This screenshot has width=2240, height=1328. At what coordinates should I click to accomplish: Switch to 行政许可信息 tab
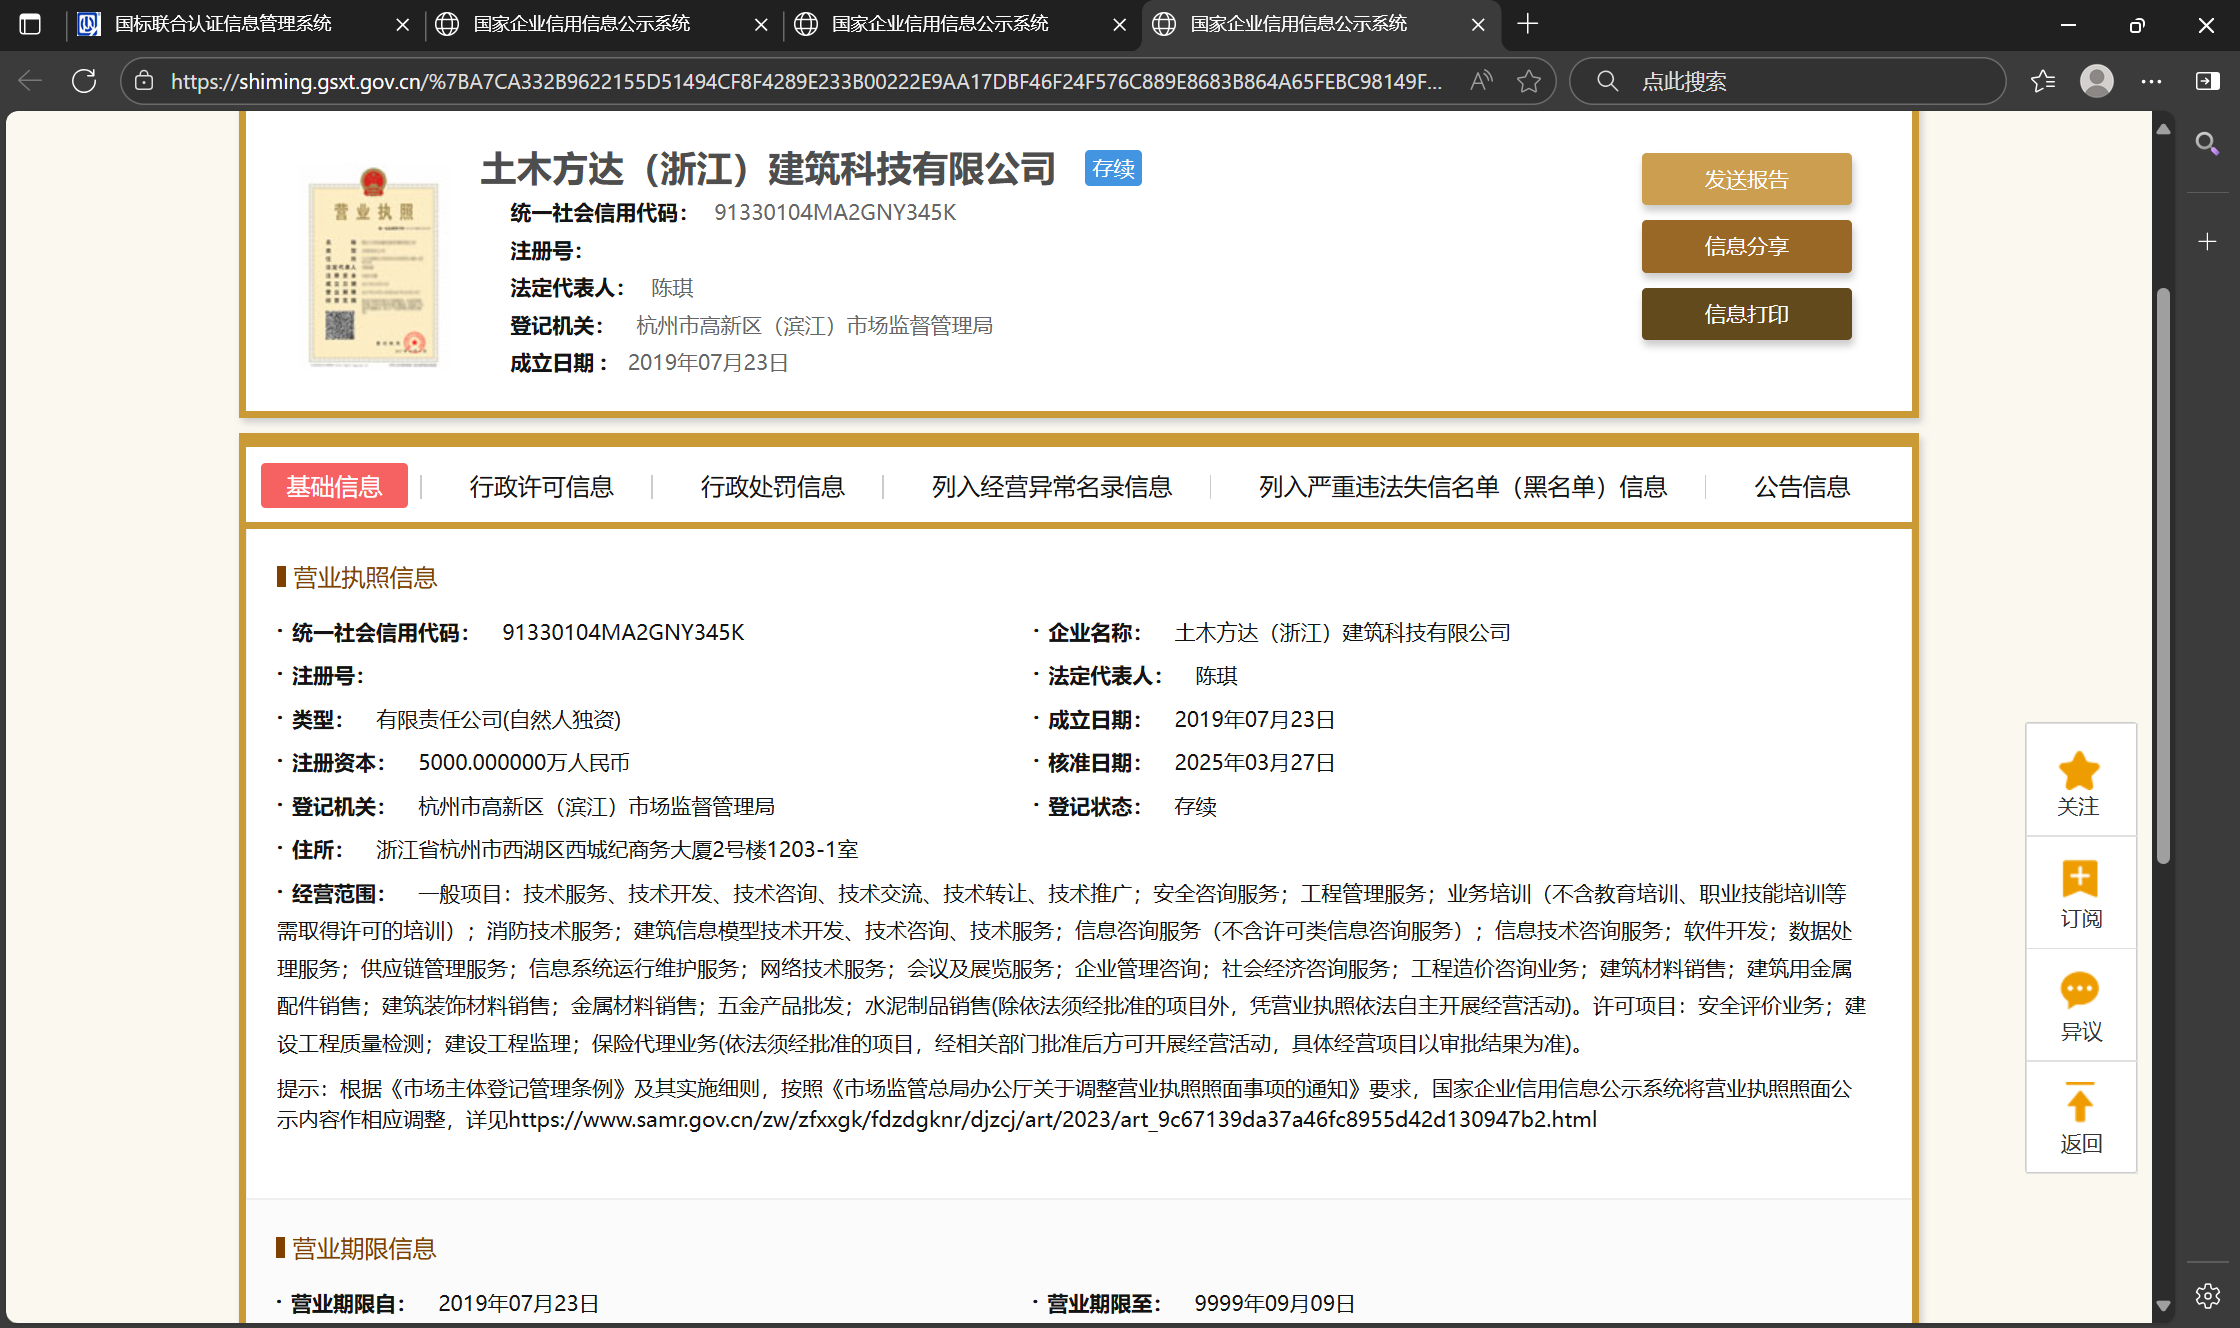click(x=541, y=487)
